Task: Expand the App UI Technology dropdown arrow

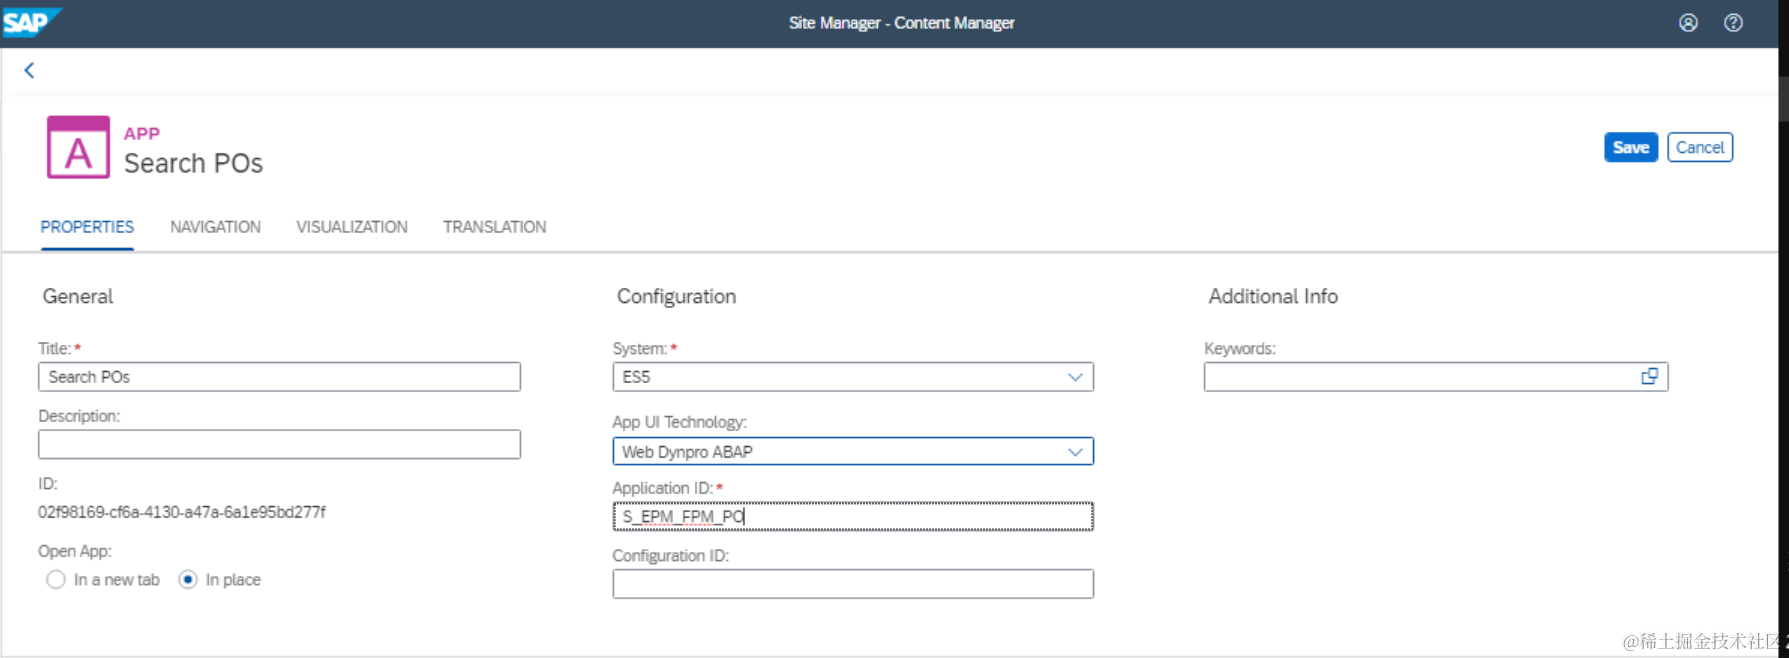Action: (x=1075, y=452)
